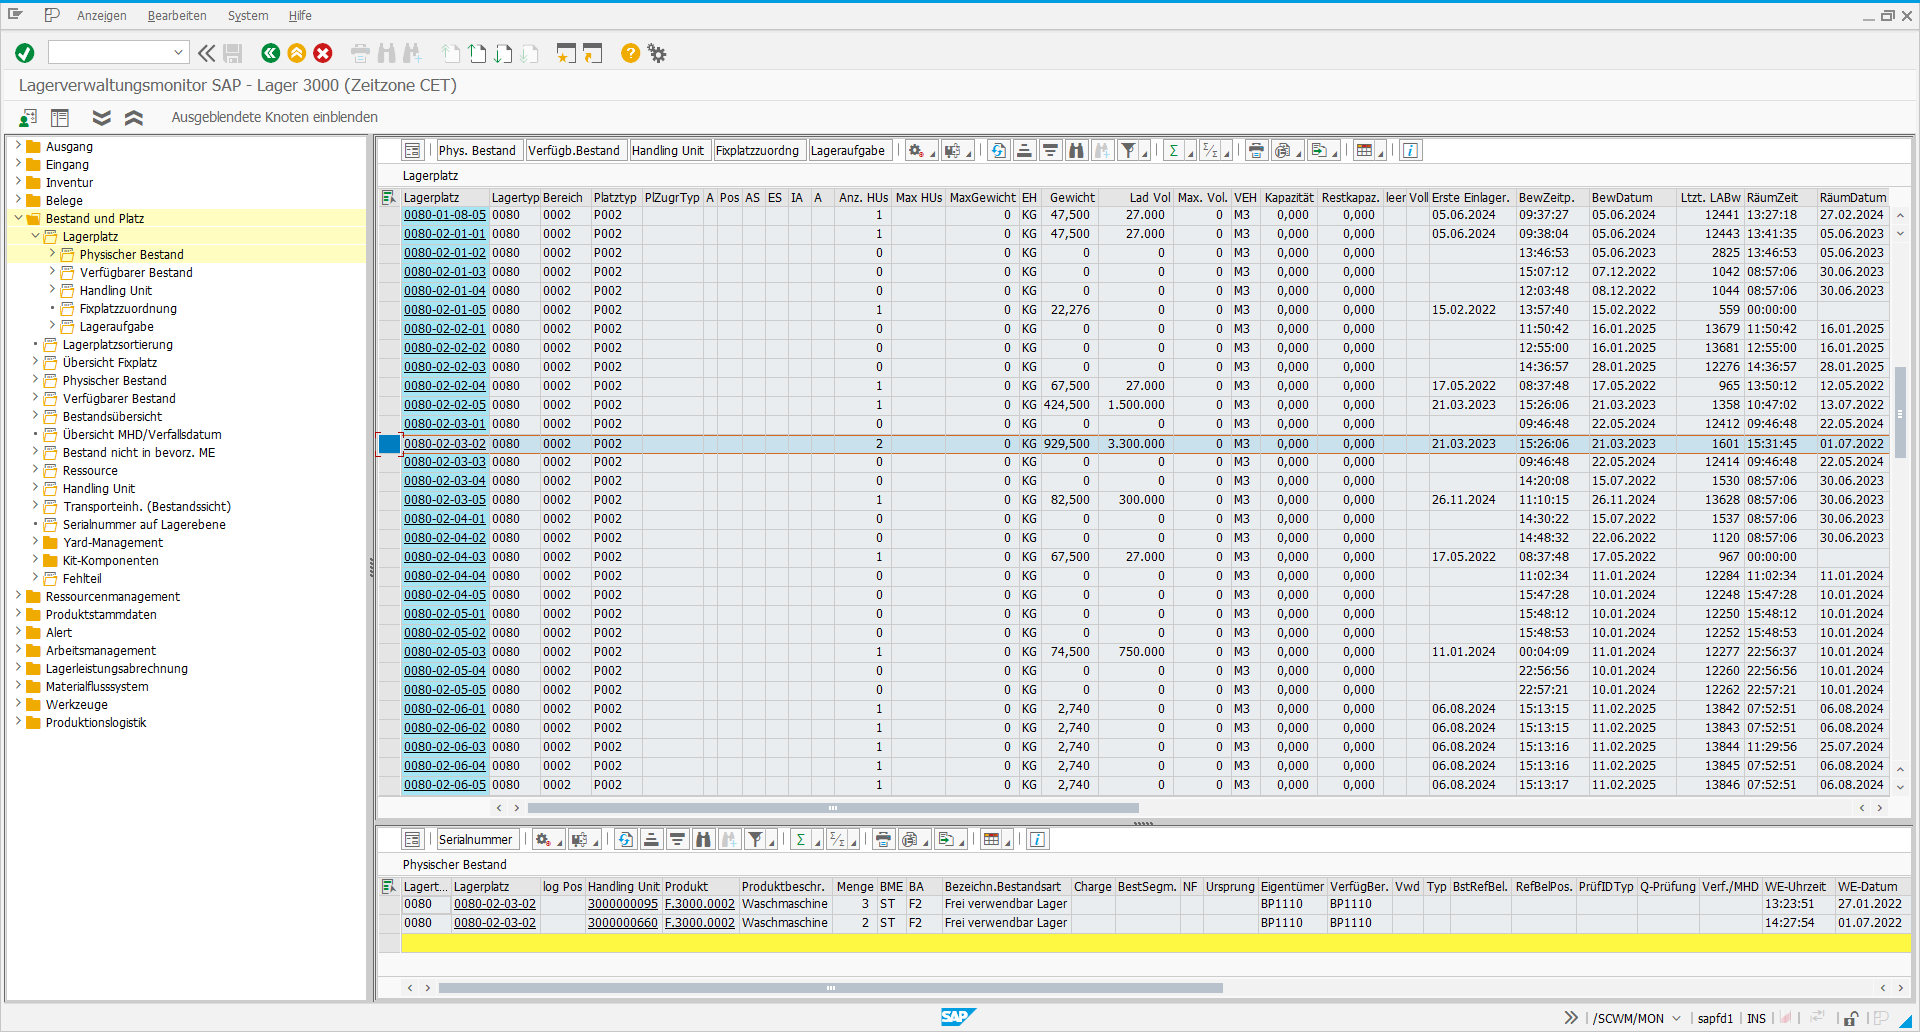Open details icon left of Phys. Bestand button
1920x1032 pixels.
click(x=412, y=150)
